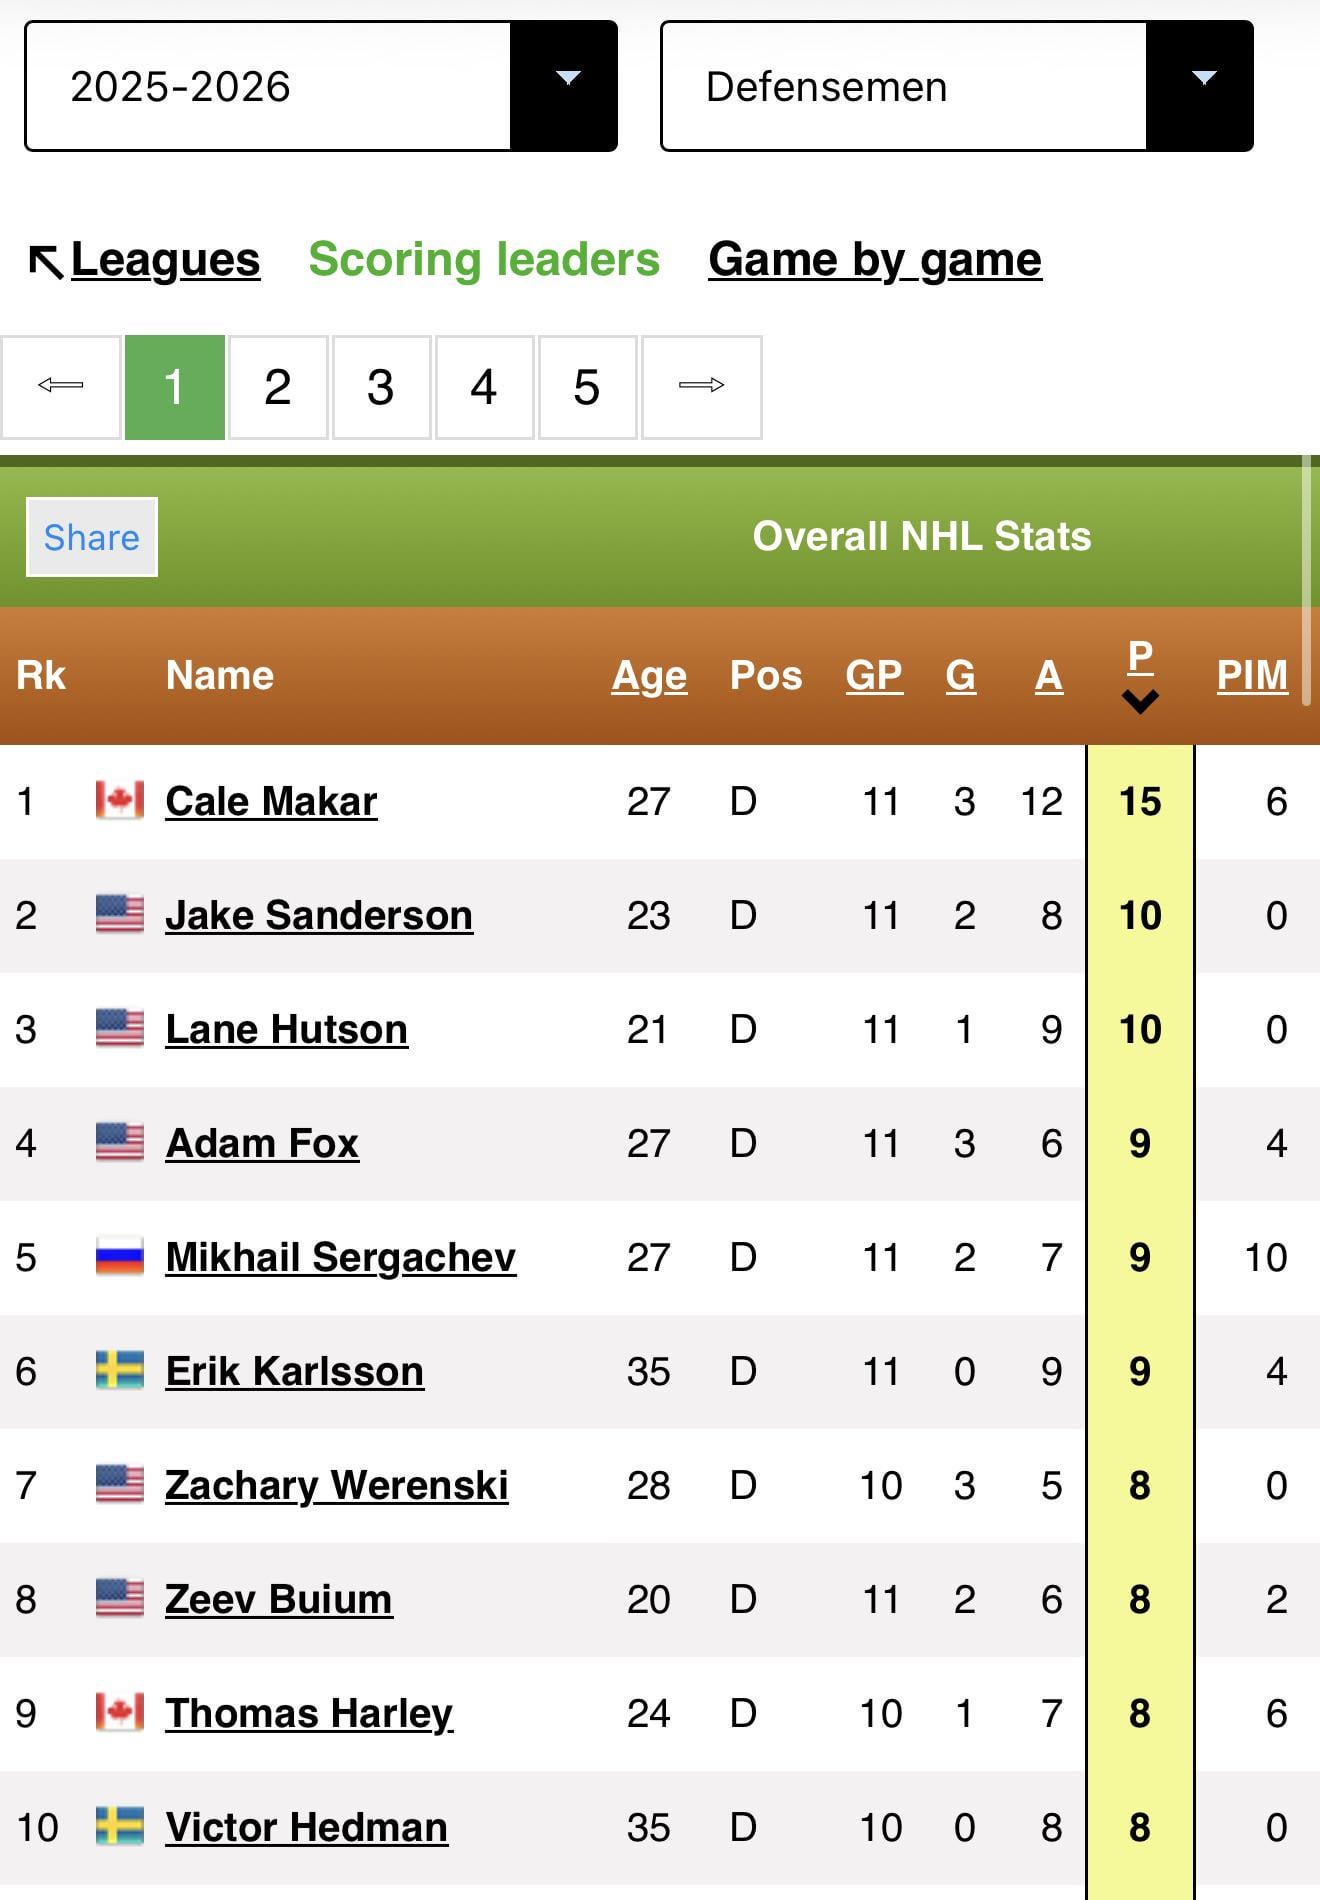1320x1900 pixels.
Task: Click the next page right arrow
Action: pyautogui.click(x=701, y=386)
